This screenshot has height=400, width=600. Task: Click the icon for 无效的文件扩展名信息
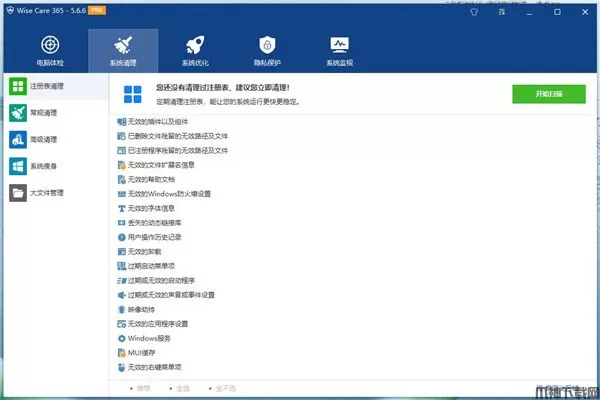click(x=121, y=165)
